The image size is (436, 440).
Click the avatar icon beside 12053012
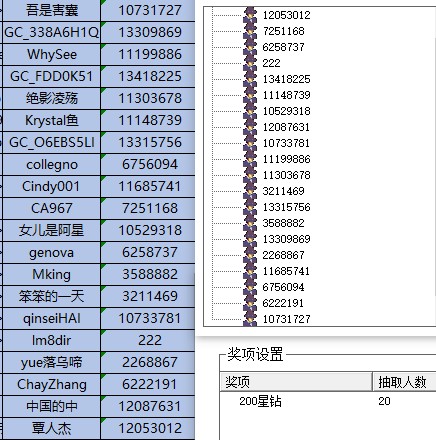click(x=250, y=15)
